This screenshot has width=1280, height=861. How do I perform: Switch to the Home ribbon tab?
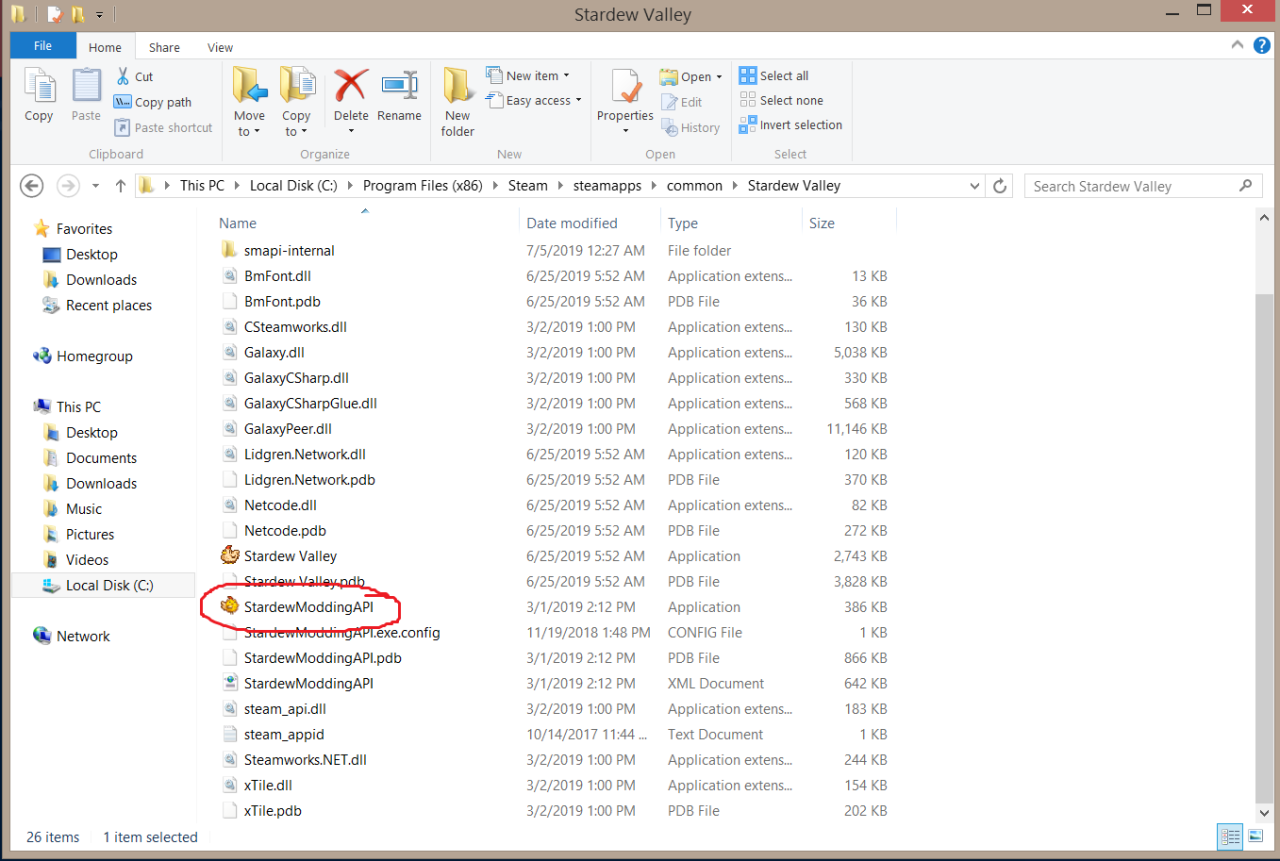pyautogui.click(x=105, y=47)
